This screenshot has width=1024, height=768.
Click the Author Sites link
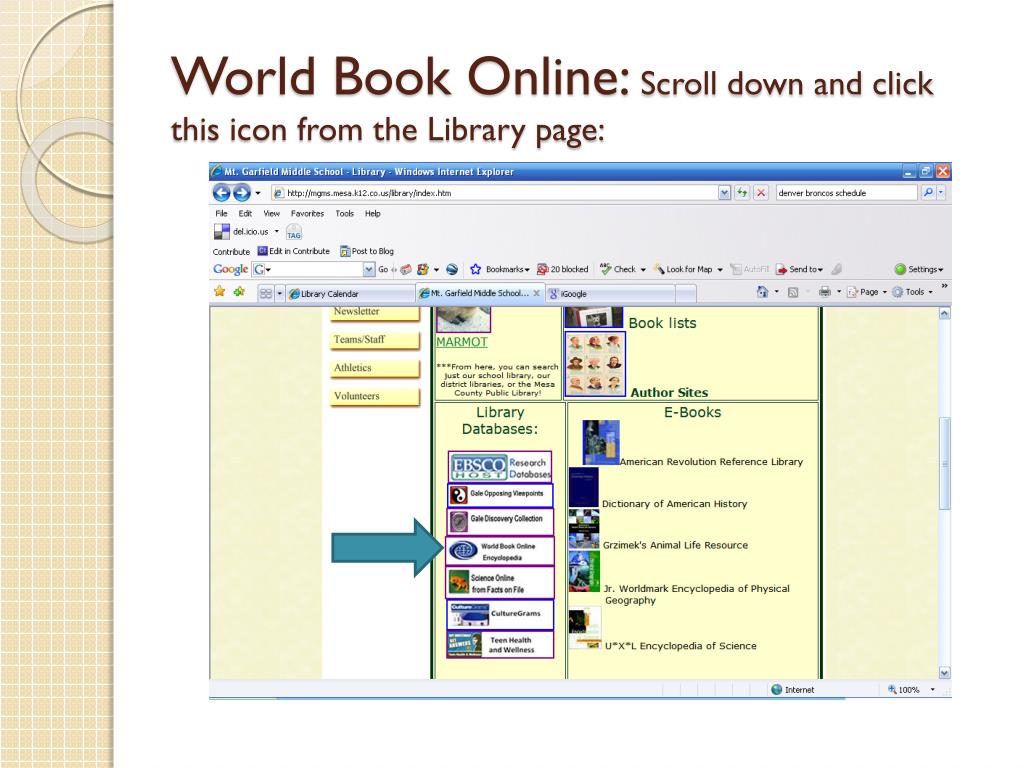click(669, 392)
